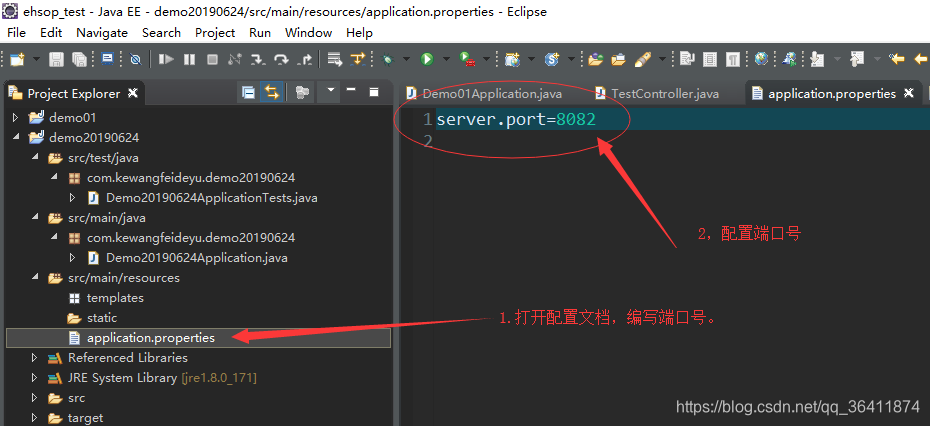The image size is (930, 426).
Task: Click the Suspend (pause) icon
Action: (189, 59)
